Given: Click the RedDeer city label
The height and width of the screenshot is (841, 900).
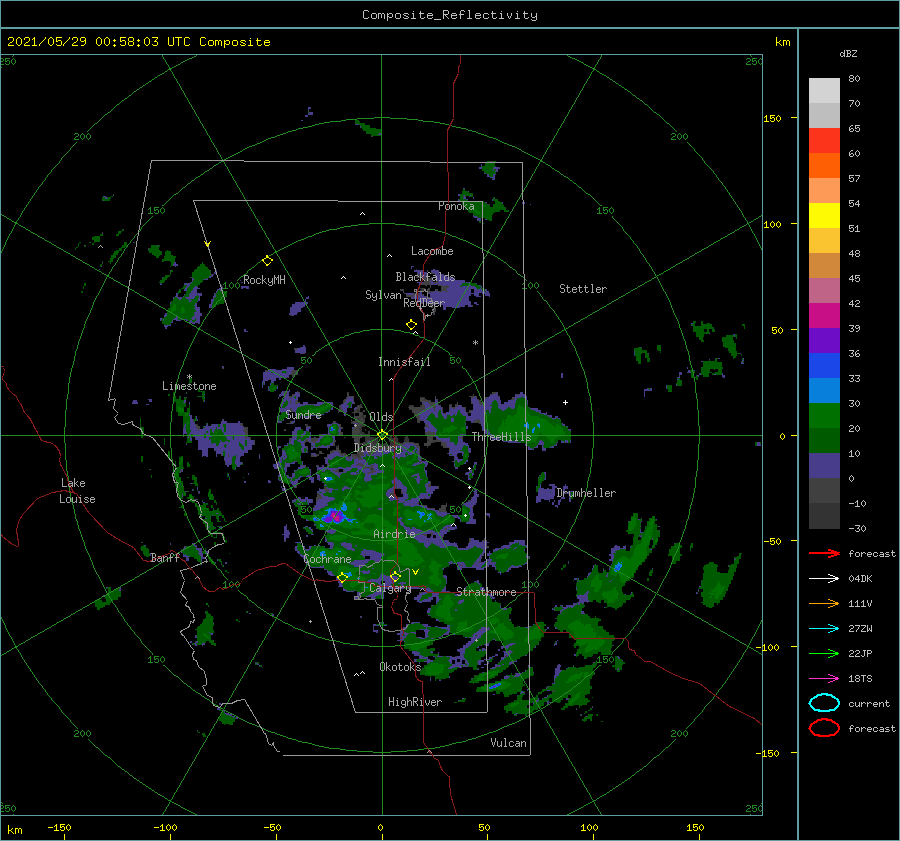Looking at the screenshot, I should coord(424,303).
